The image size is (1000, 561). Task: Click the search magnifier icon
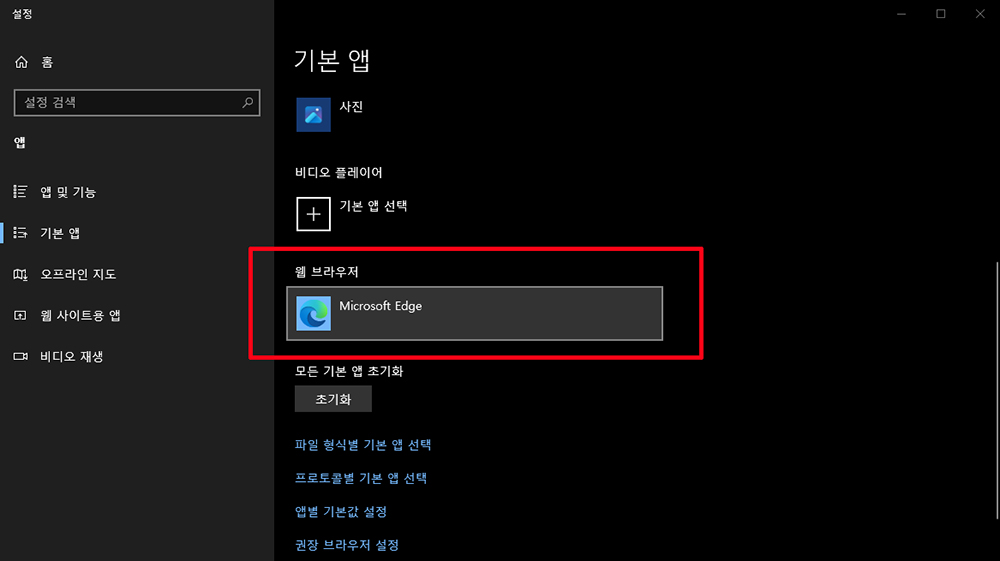tap(247, 102)
